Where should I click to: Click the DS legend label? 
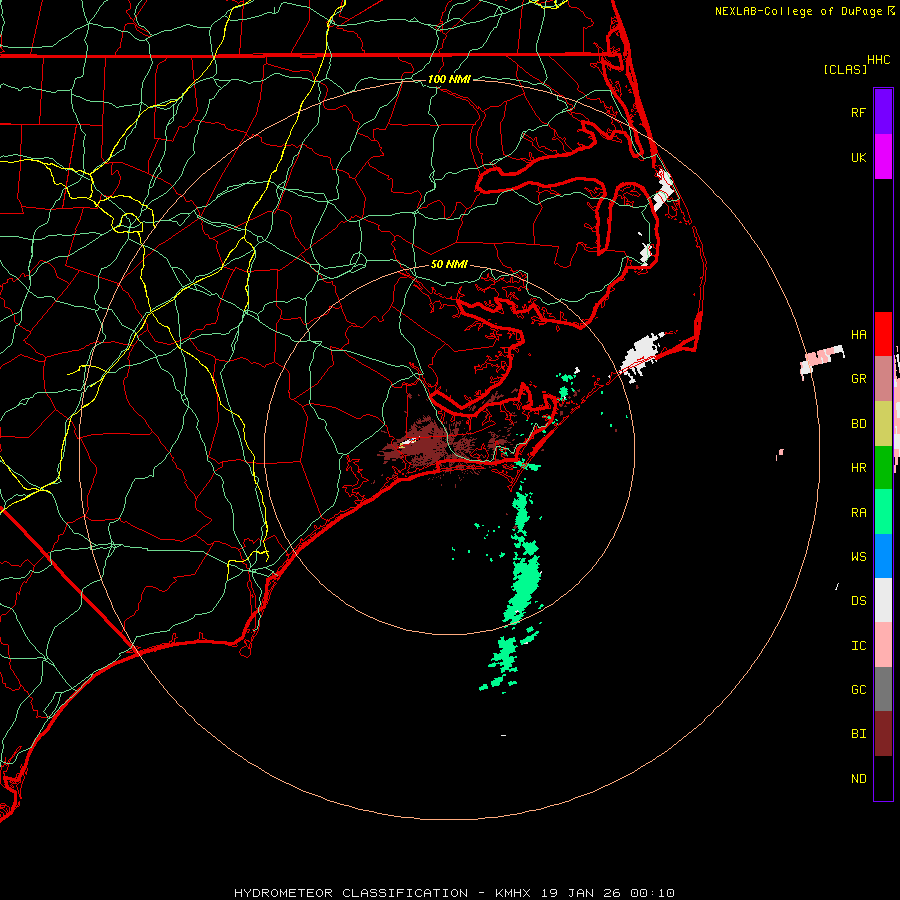[858, 600]
